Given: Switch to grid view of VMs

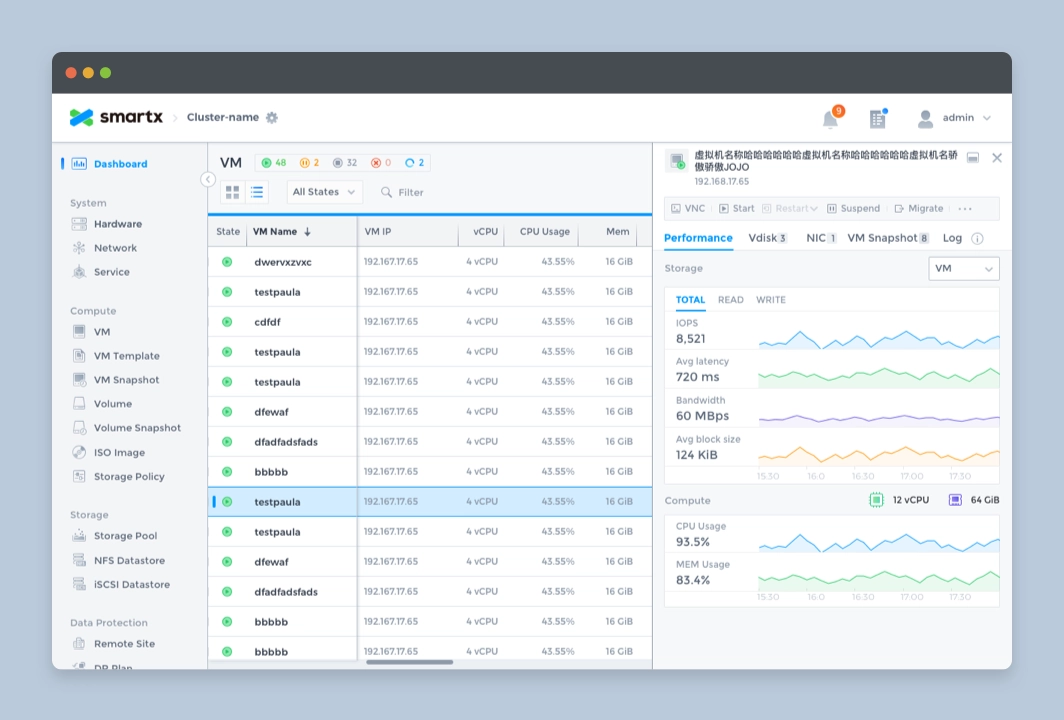Looking at the screenshot, I should tap(232, 192).
